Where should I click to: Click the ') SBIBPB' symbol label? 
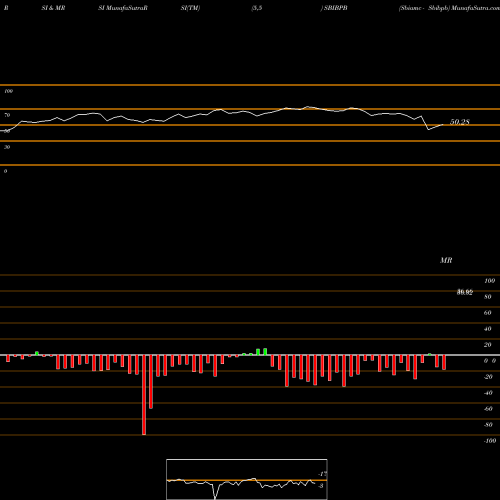tap(334, 8)
